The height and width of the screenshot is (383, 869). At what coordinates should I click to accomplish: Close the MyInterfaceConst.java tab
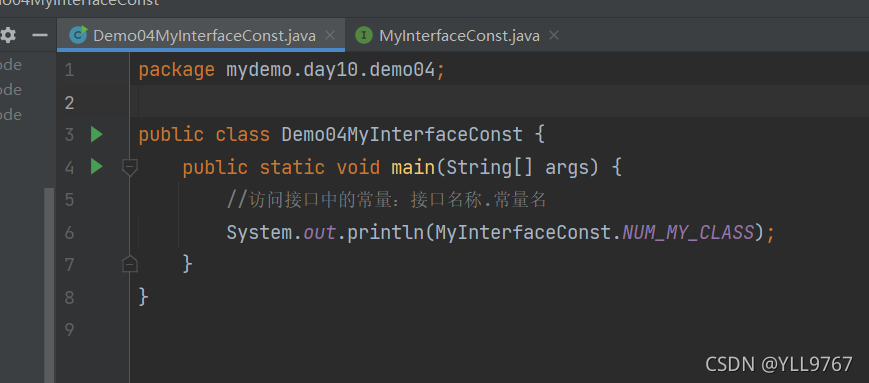click(554, 36)
